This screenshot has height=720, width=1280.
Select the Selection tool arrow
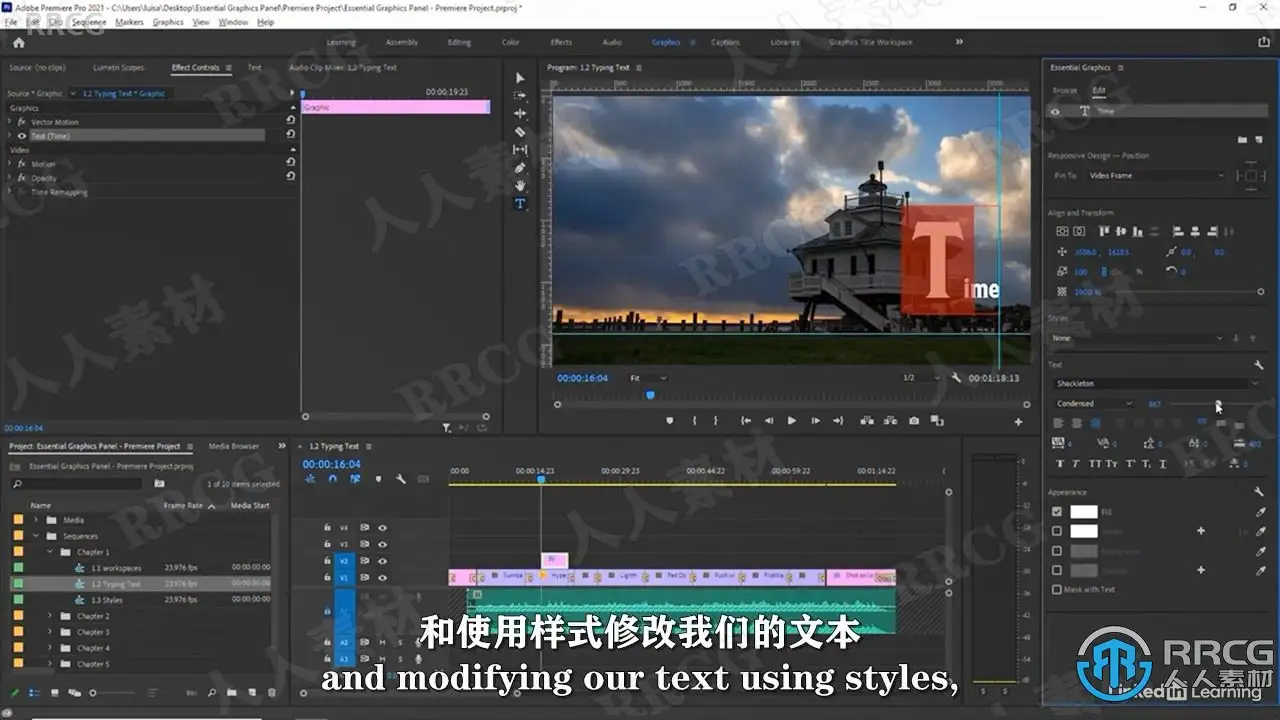pyautogui.click(x=519, y=78)
